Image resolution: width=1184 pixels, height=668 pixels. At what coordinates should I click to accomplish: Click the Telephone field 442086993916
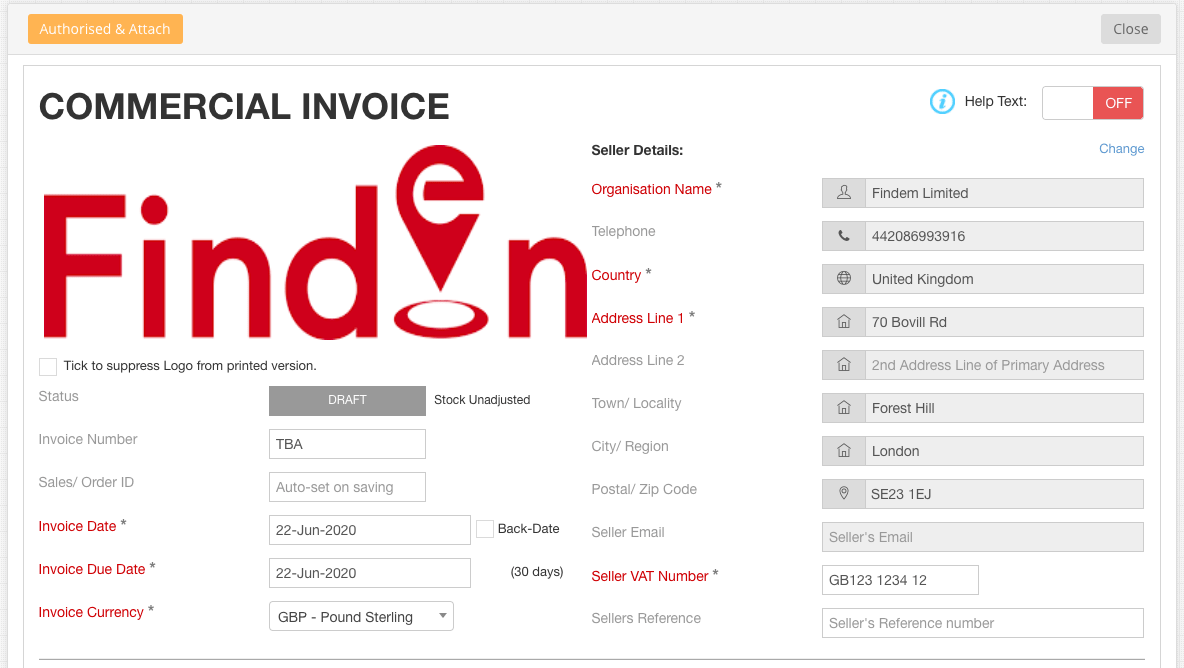1004,236
